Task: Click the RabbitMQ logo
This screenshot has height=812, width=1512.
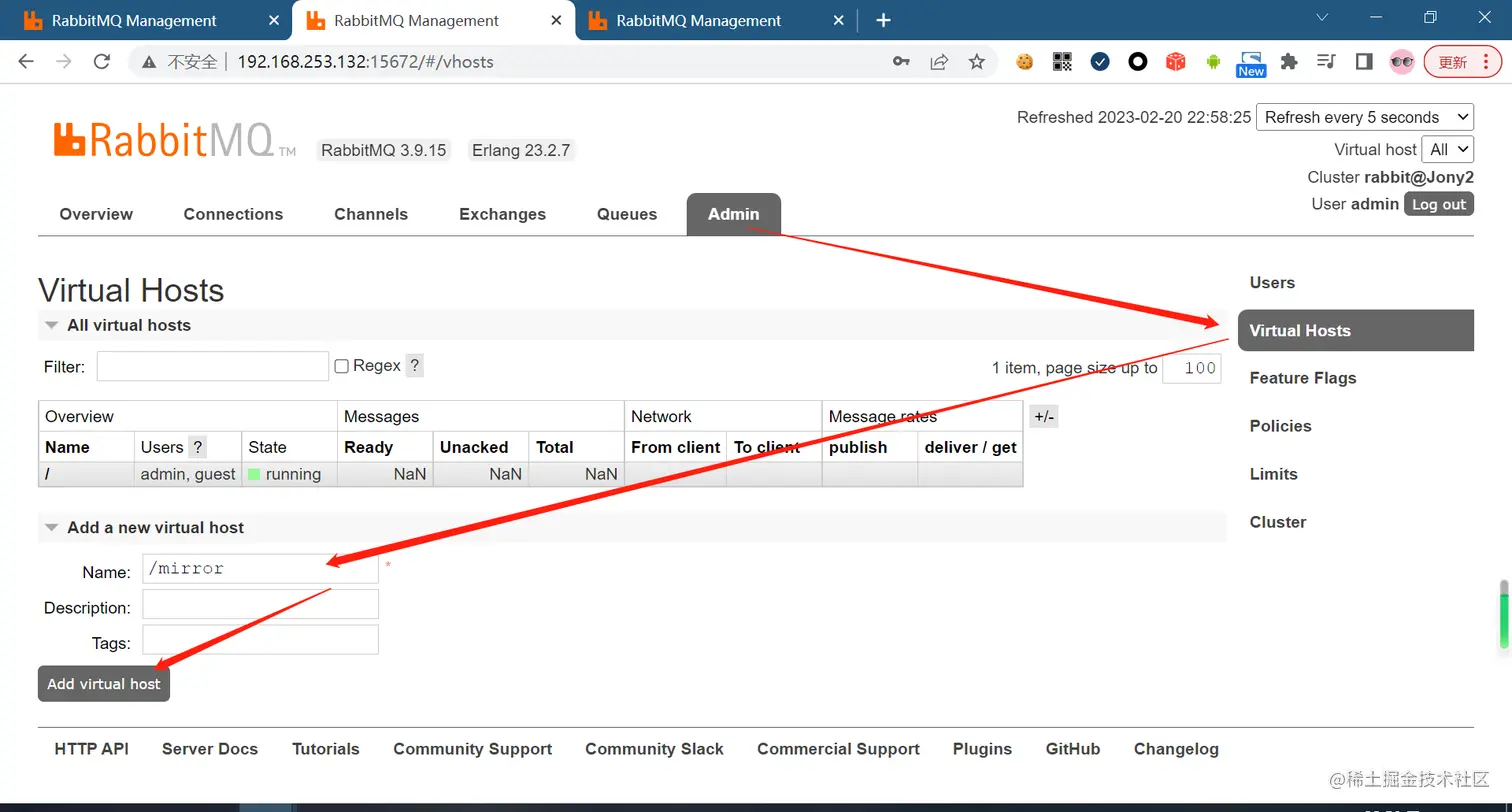Action: pos(175,140)
